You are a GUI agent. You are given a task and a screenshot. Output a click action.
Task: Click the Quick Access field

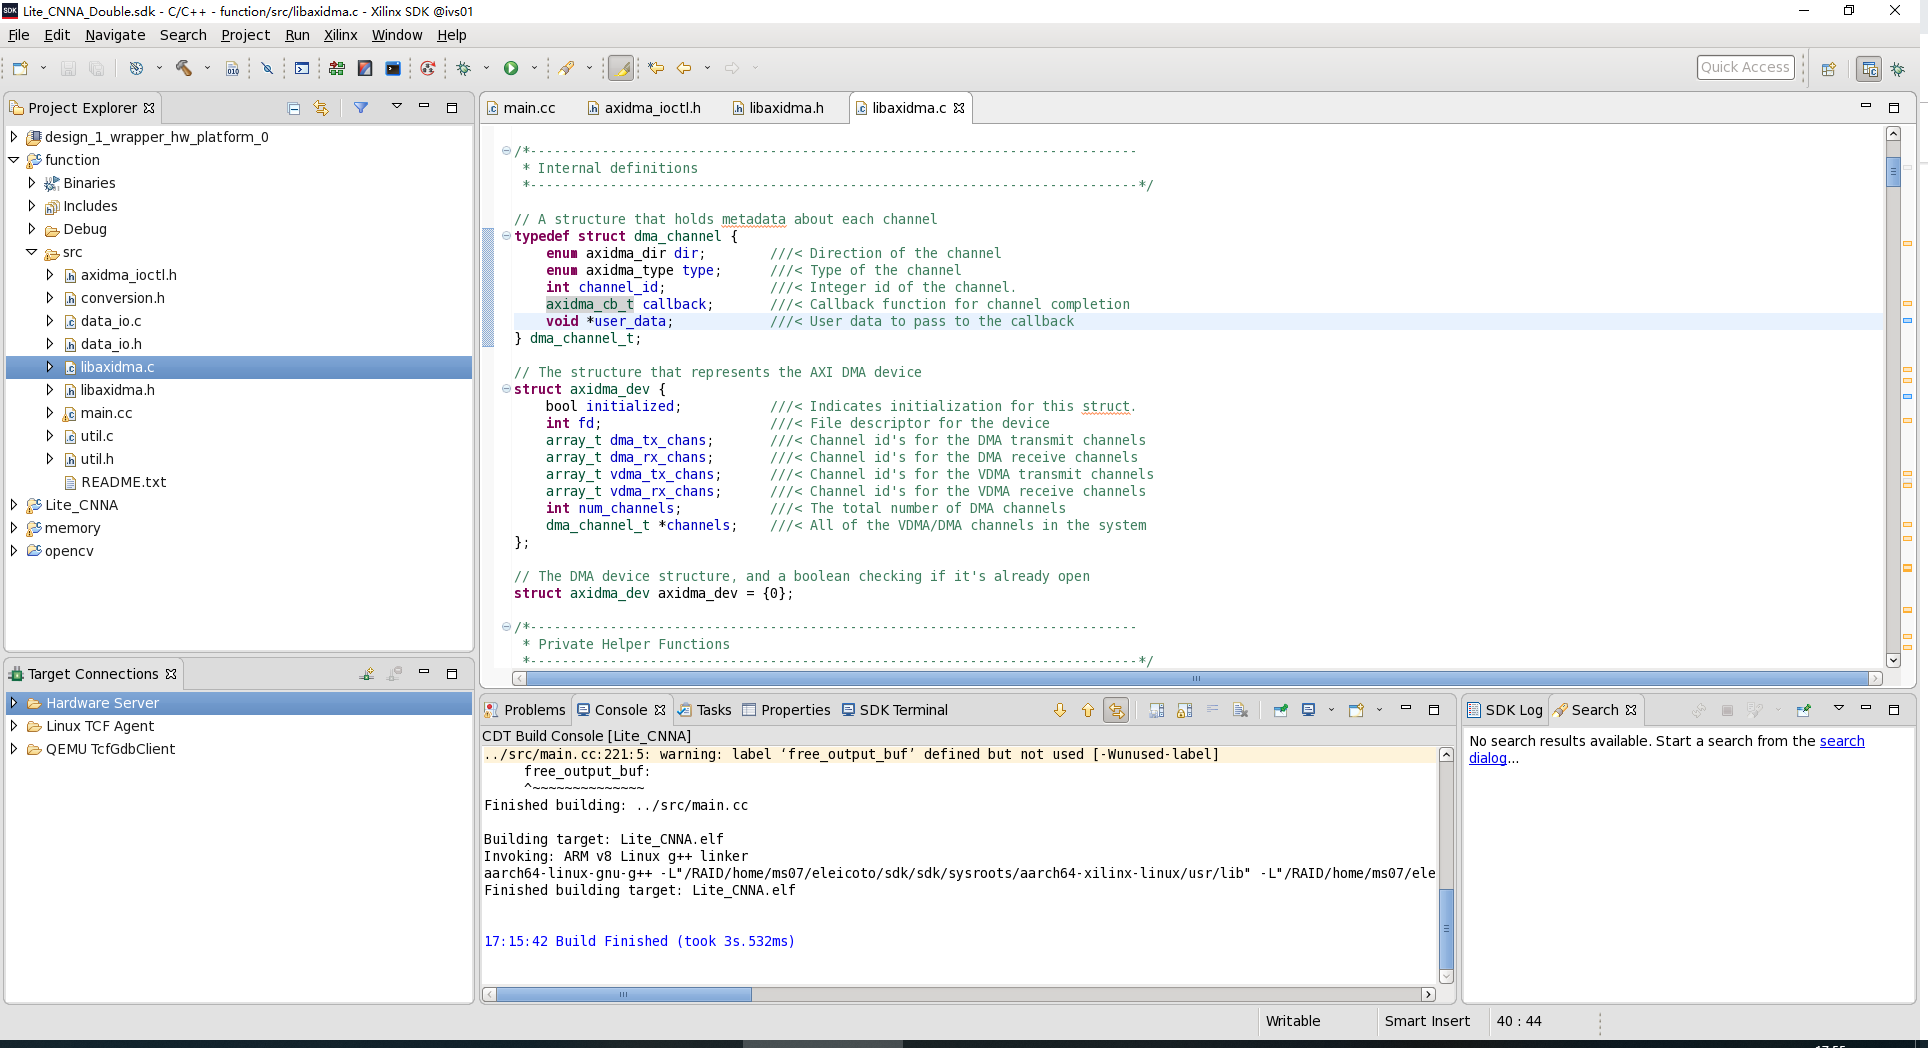click(x=1746, y=67)
